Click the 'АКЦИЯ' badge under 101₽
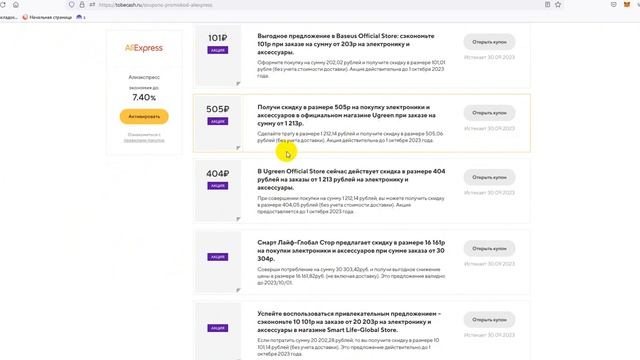Screen dimensions: 640x360 (x=218, y=50)
